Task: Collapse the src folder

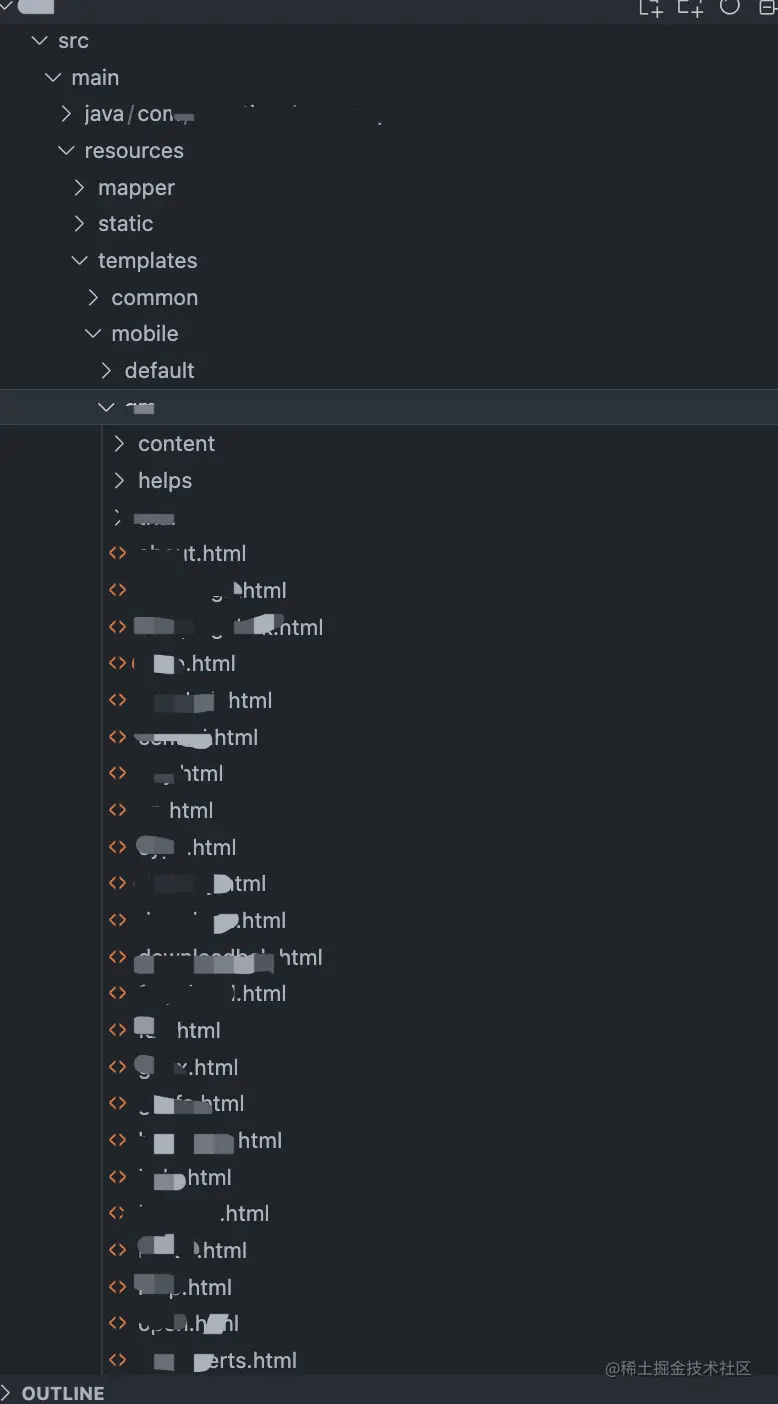Action: (38, 40)
